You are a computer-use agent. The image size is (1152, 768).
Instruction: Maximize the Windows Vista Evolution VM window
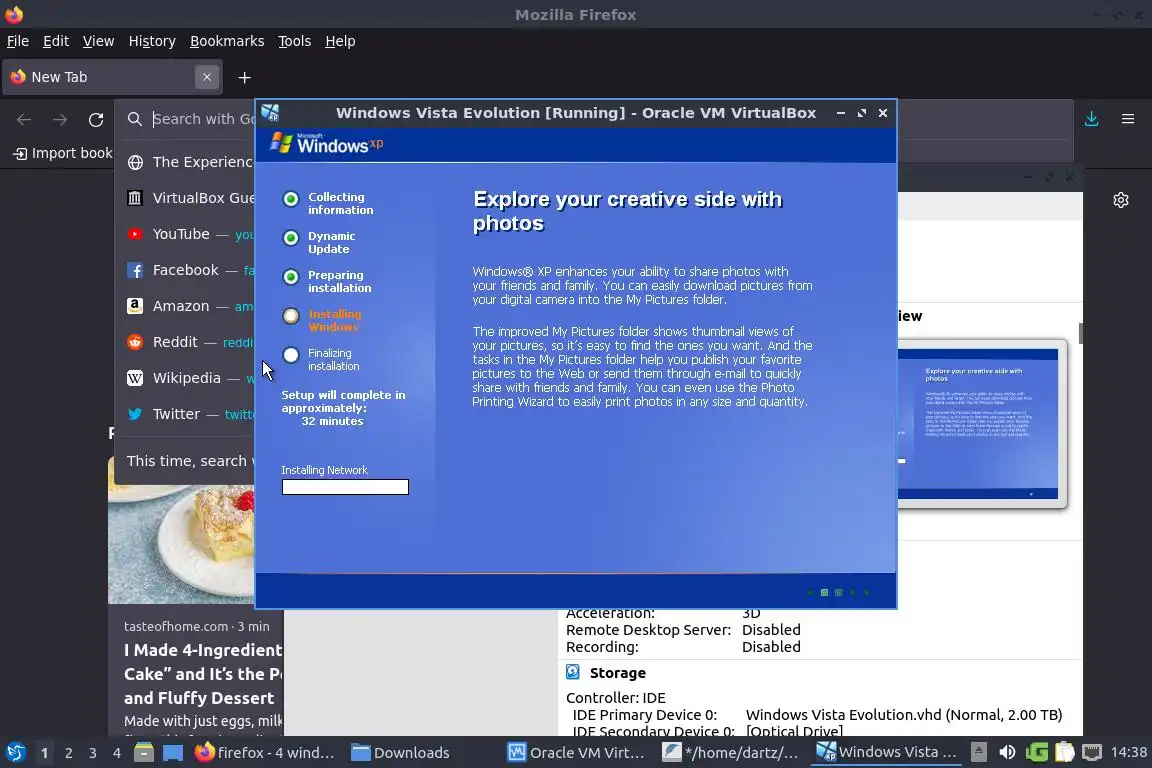(862, 113)
